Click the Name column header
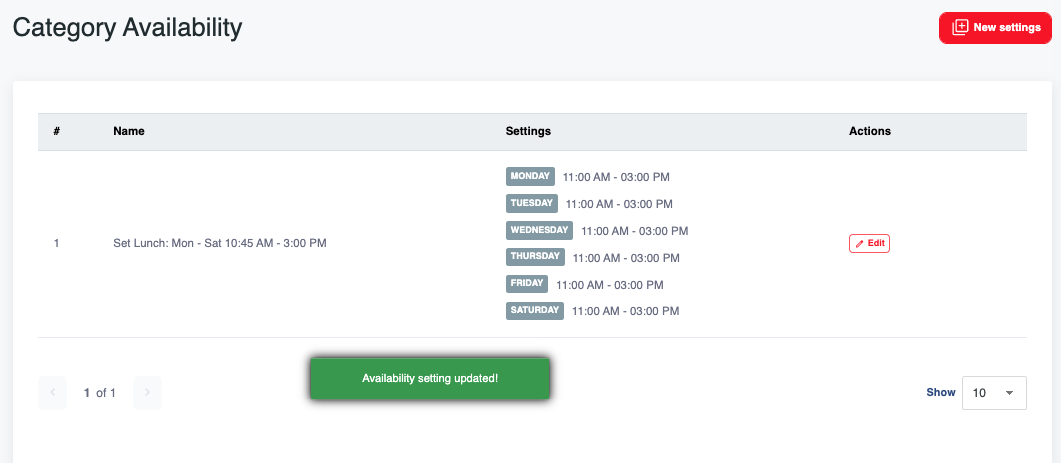This screenshot has height=463, width=1061. [129, 131]
